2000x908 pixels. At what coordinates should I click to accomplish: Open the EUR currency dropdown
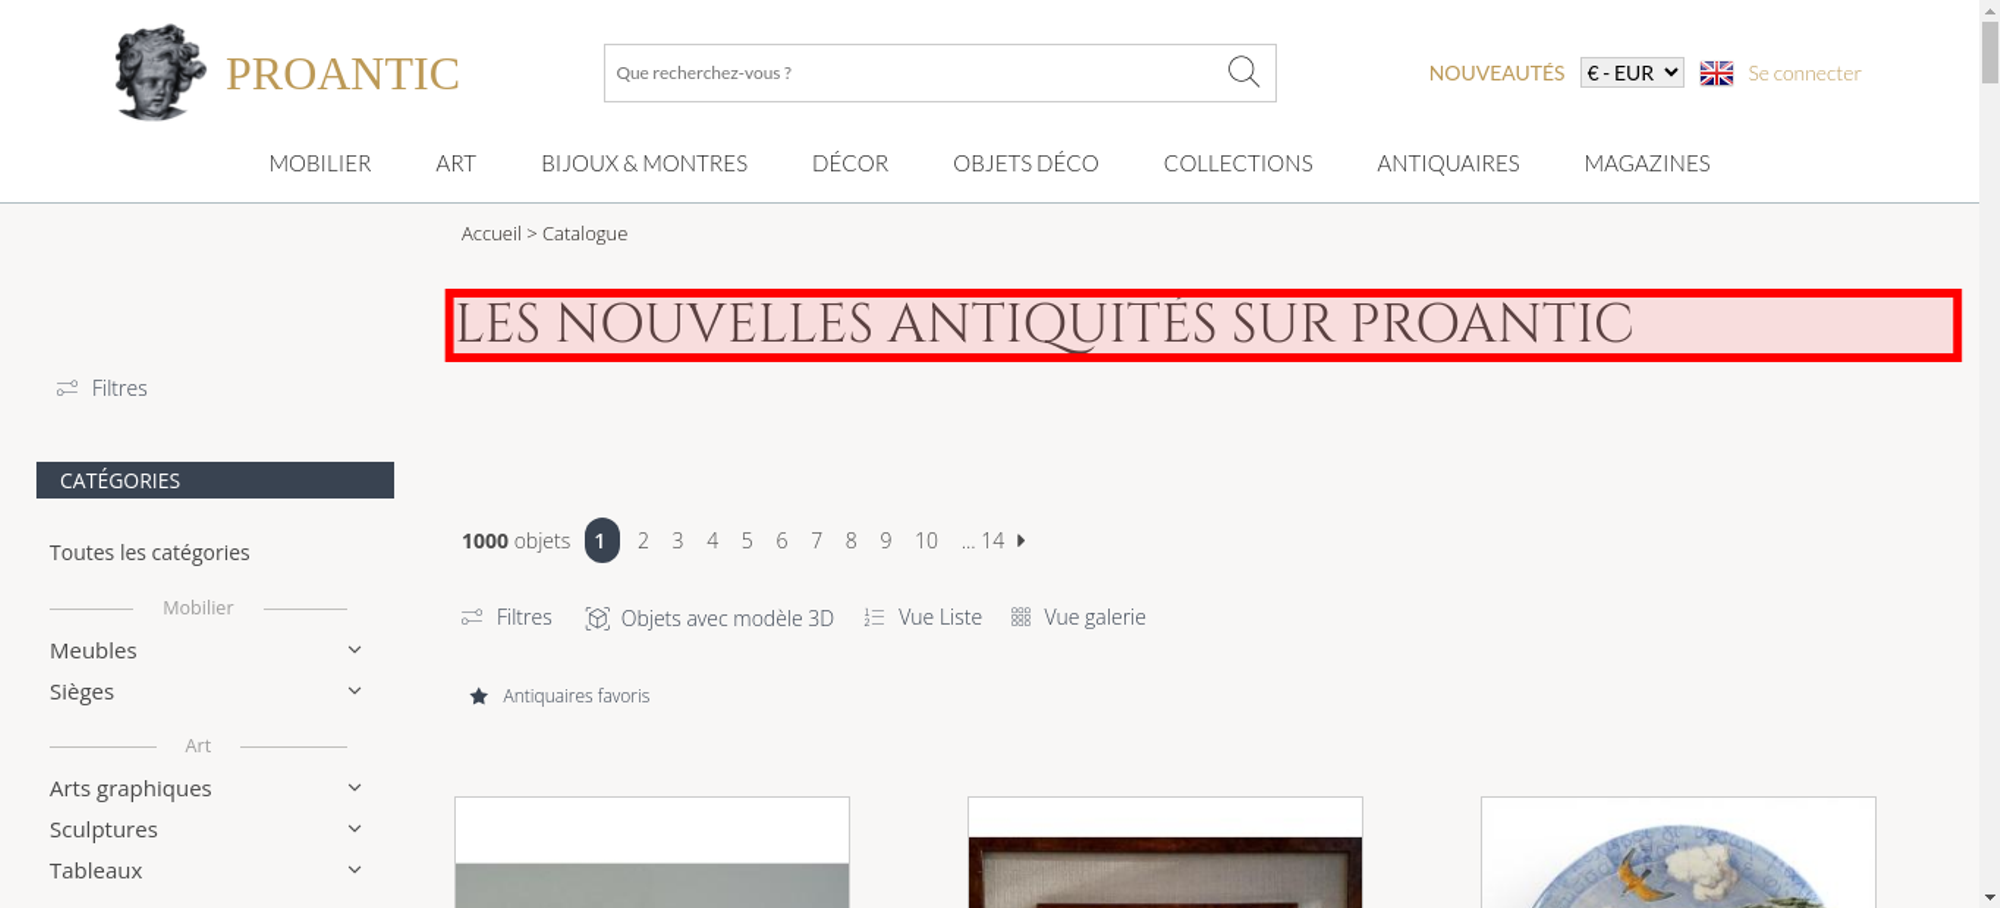1632,73
